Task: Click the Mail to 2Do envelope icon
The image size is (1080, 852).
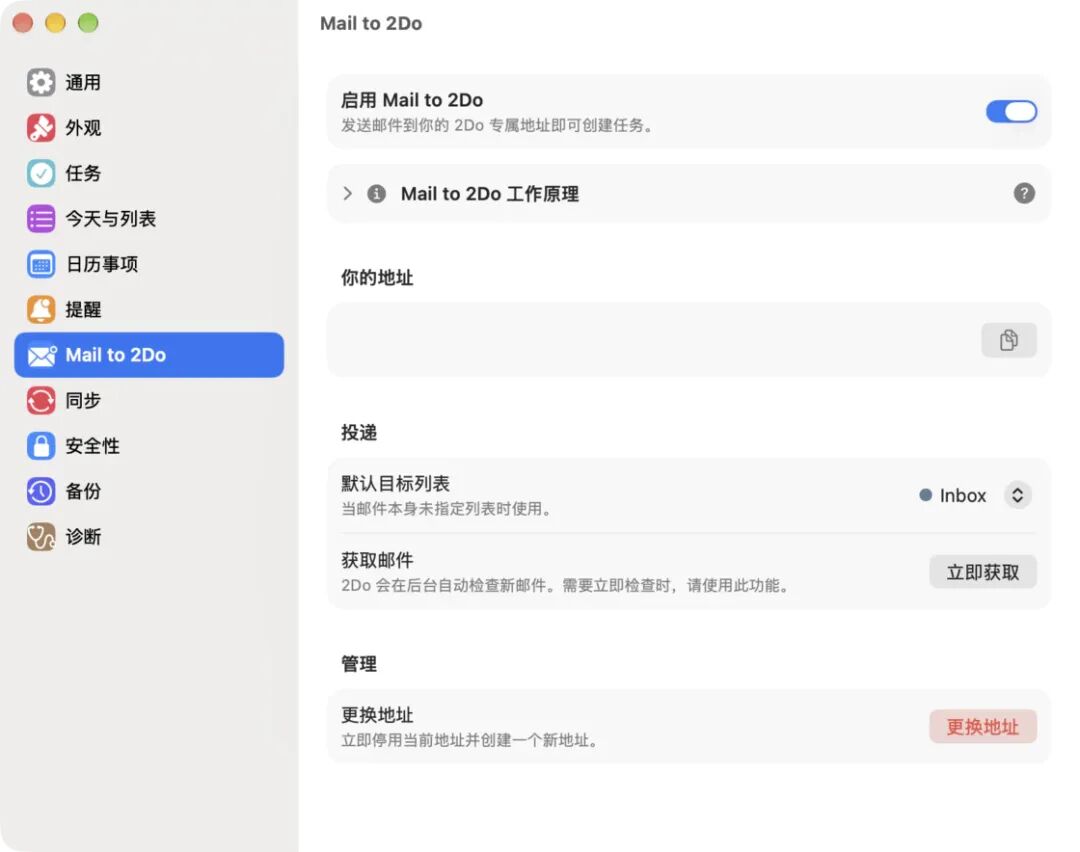Action: [x=41, y=355]
